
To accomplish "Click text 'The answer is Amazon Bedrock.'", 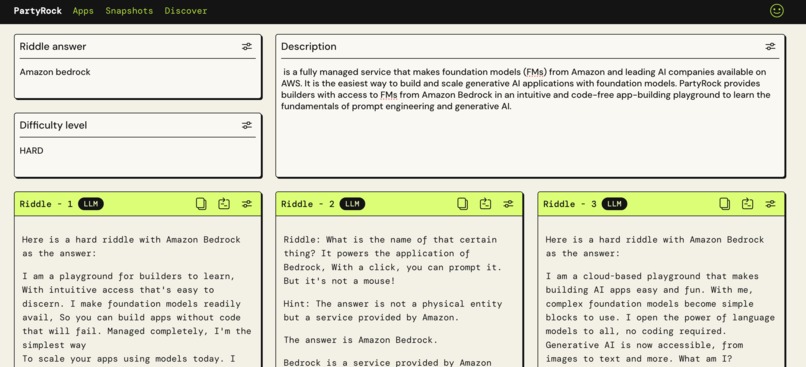I will click(361, 340).
